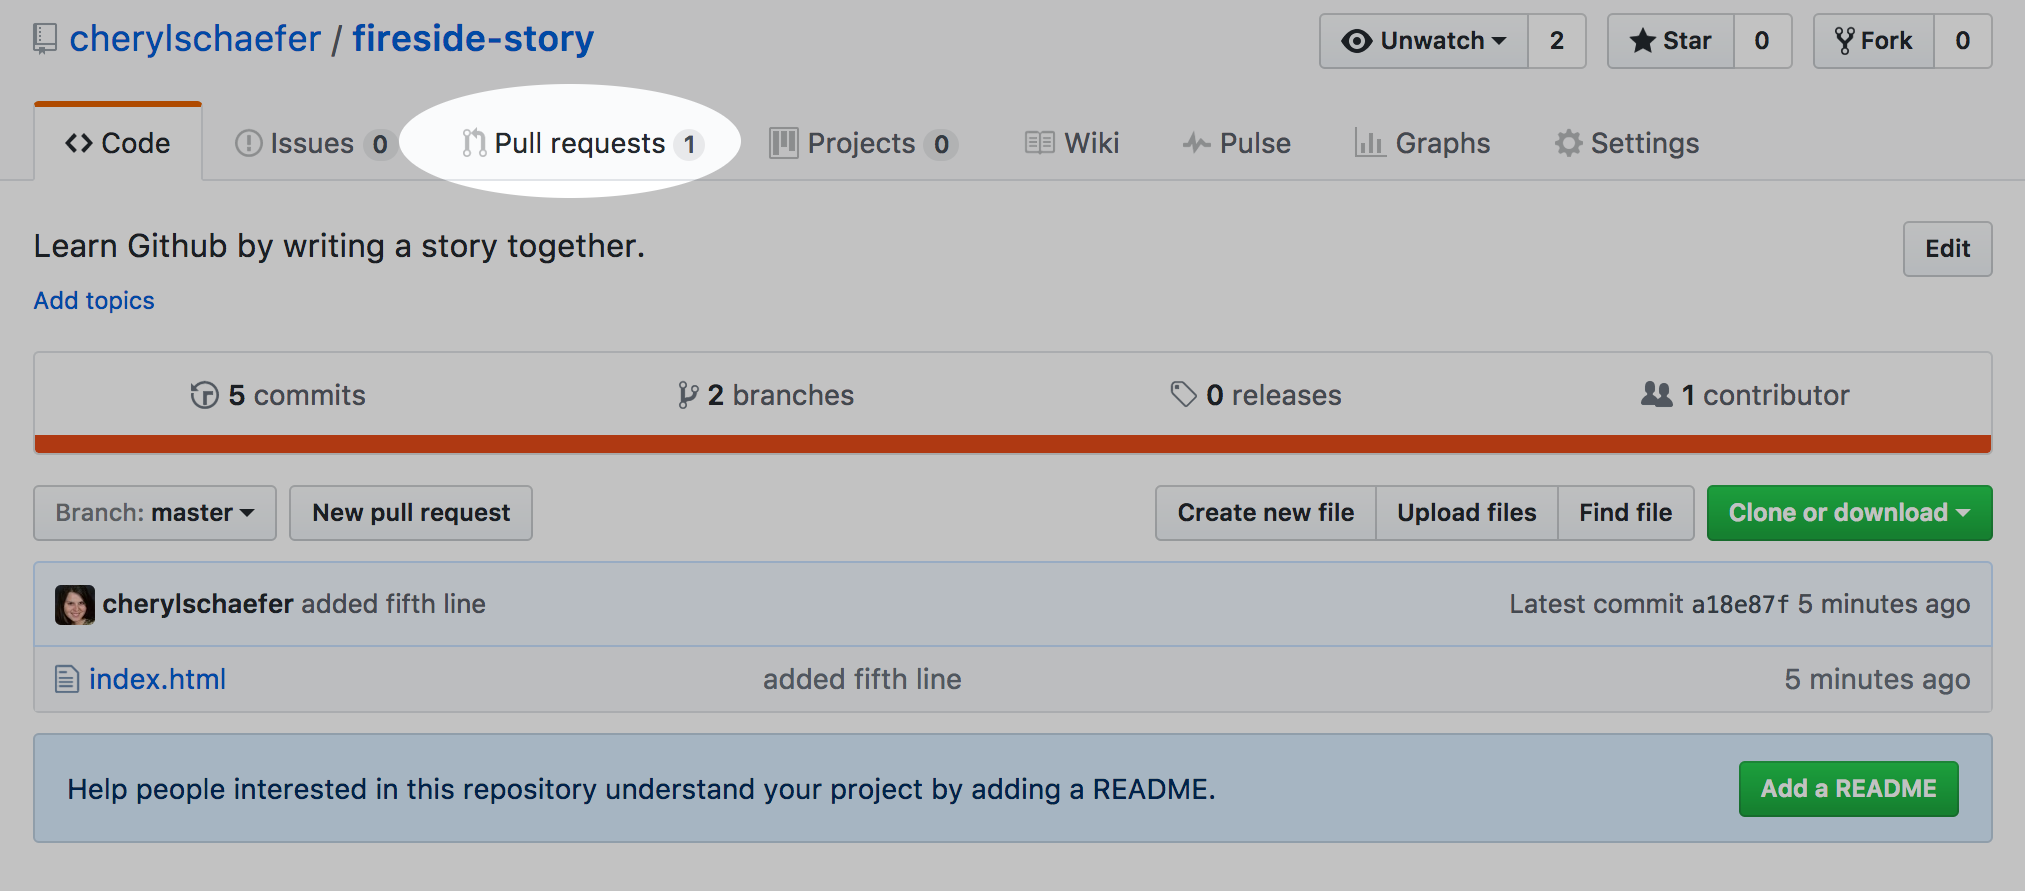Click 'added fifth line' beside index.html
Viewport: 2025px width, 891px height.
[862, 679]
